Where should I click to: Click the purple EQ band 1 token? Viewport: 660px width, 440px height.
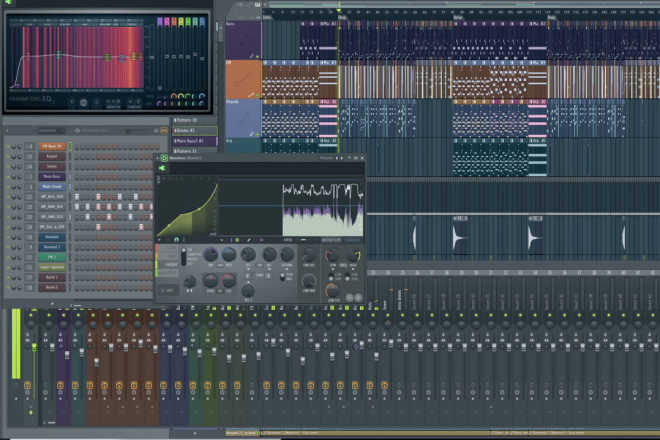point(160,21)
